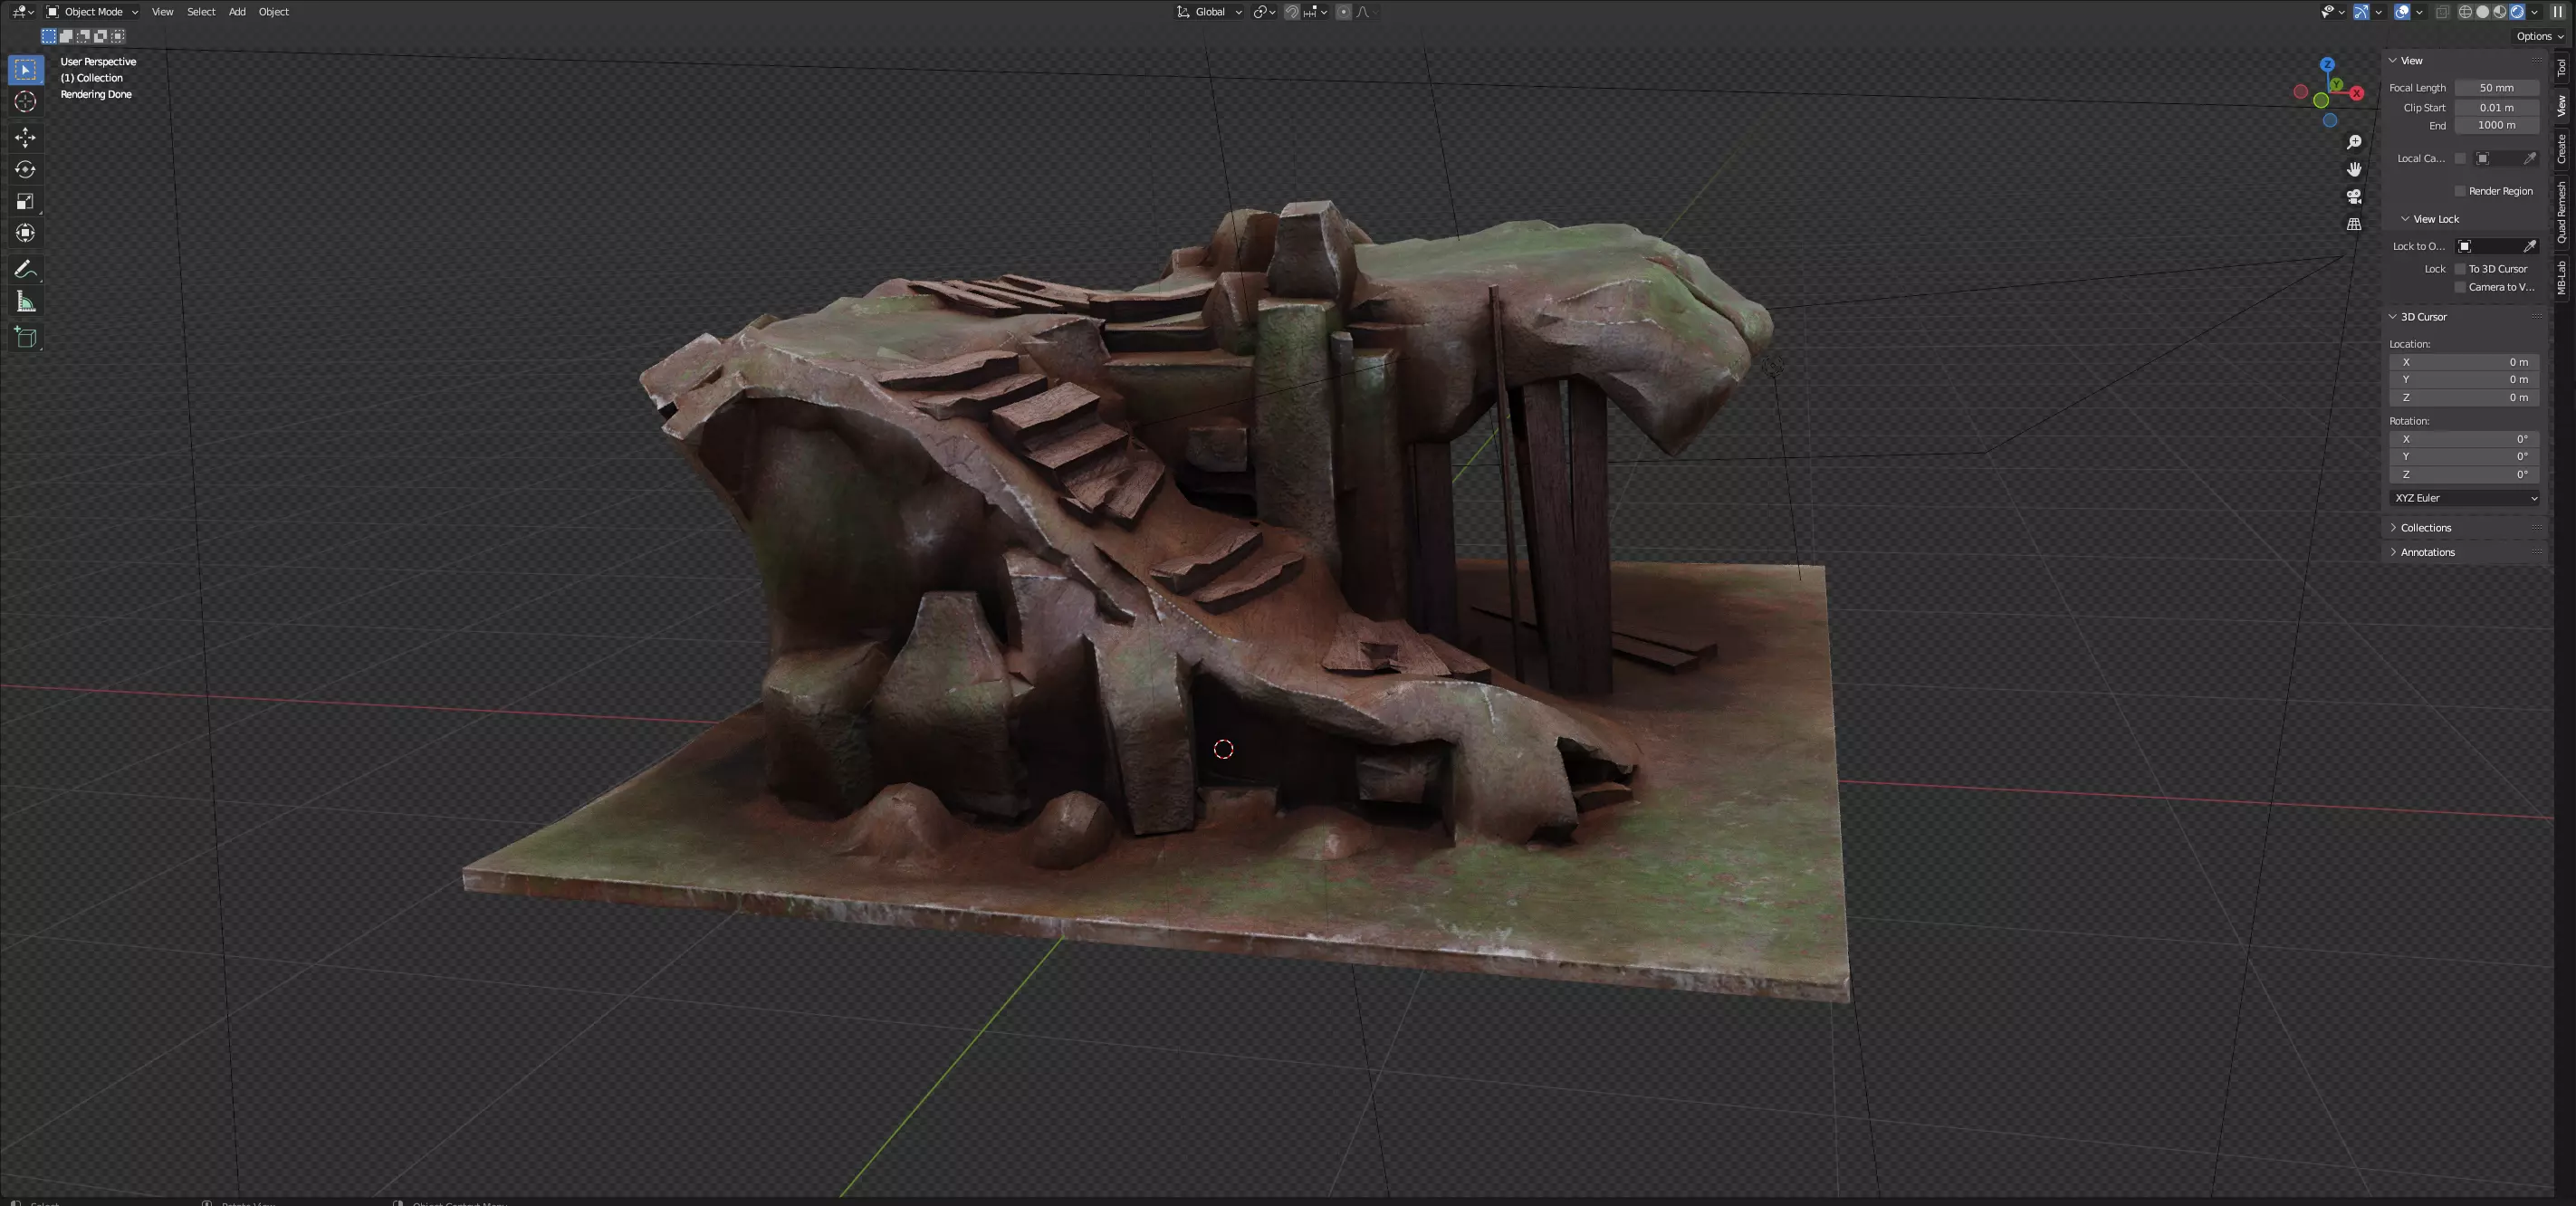The height and width of the screenshot is (1206, 2576).
Task: Open the View menu
Action: [x=162, y=12]
